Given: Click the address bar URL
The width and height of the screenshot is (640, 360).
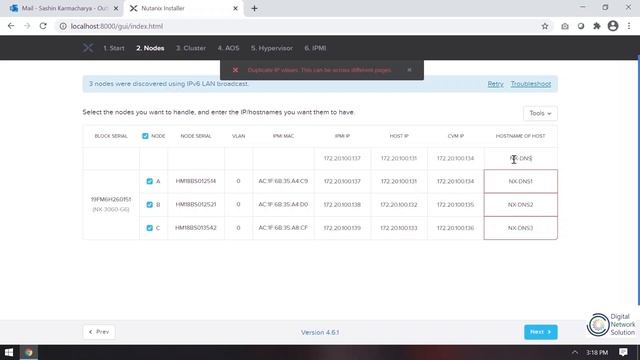Looking at the screenshot, I should click(x=117, y=26).
